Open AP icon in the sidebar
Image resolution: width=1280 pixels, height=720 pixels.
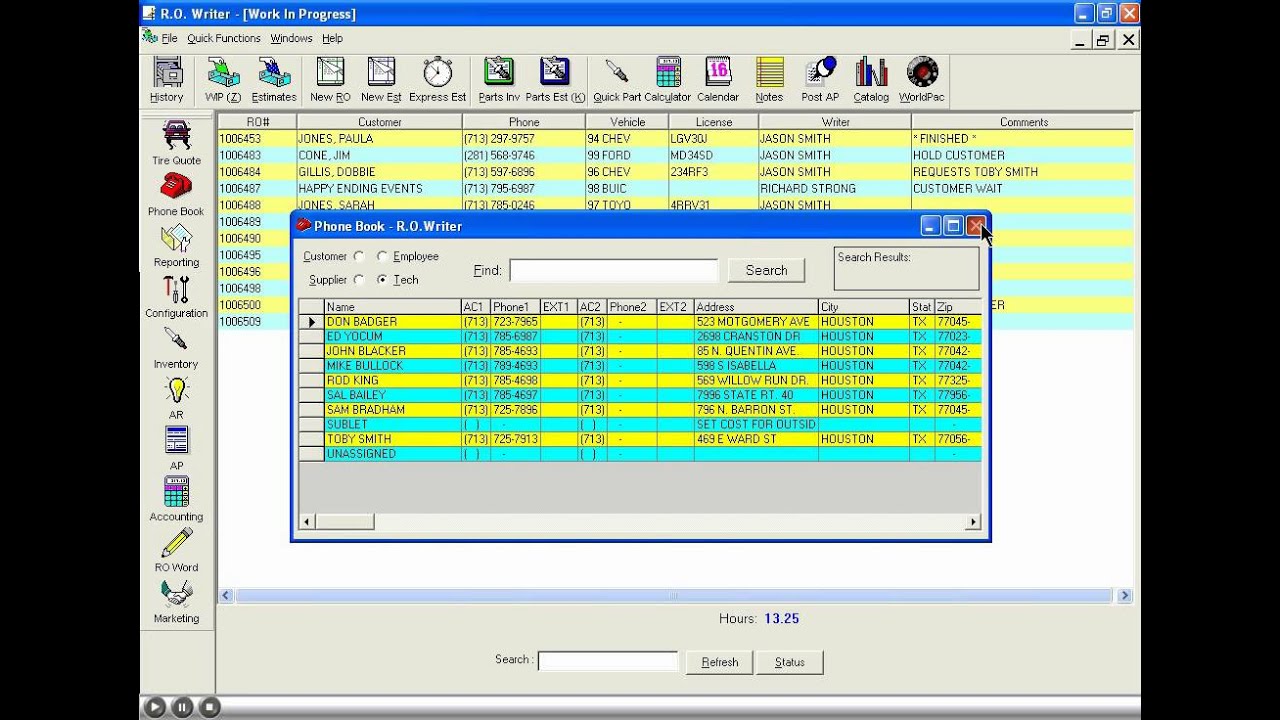tap(176, 449)
